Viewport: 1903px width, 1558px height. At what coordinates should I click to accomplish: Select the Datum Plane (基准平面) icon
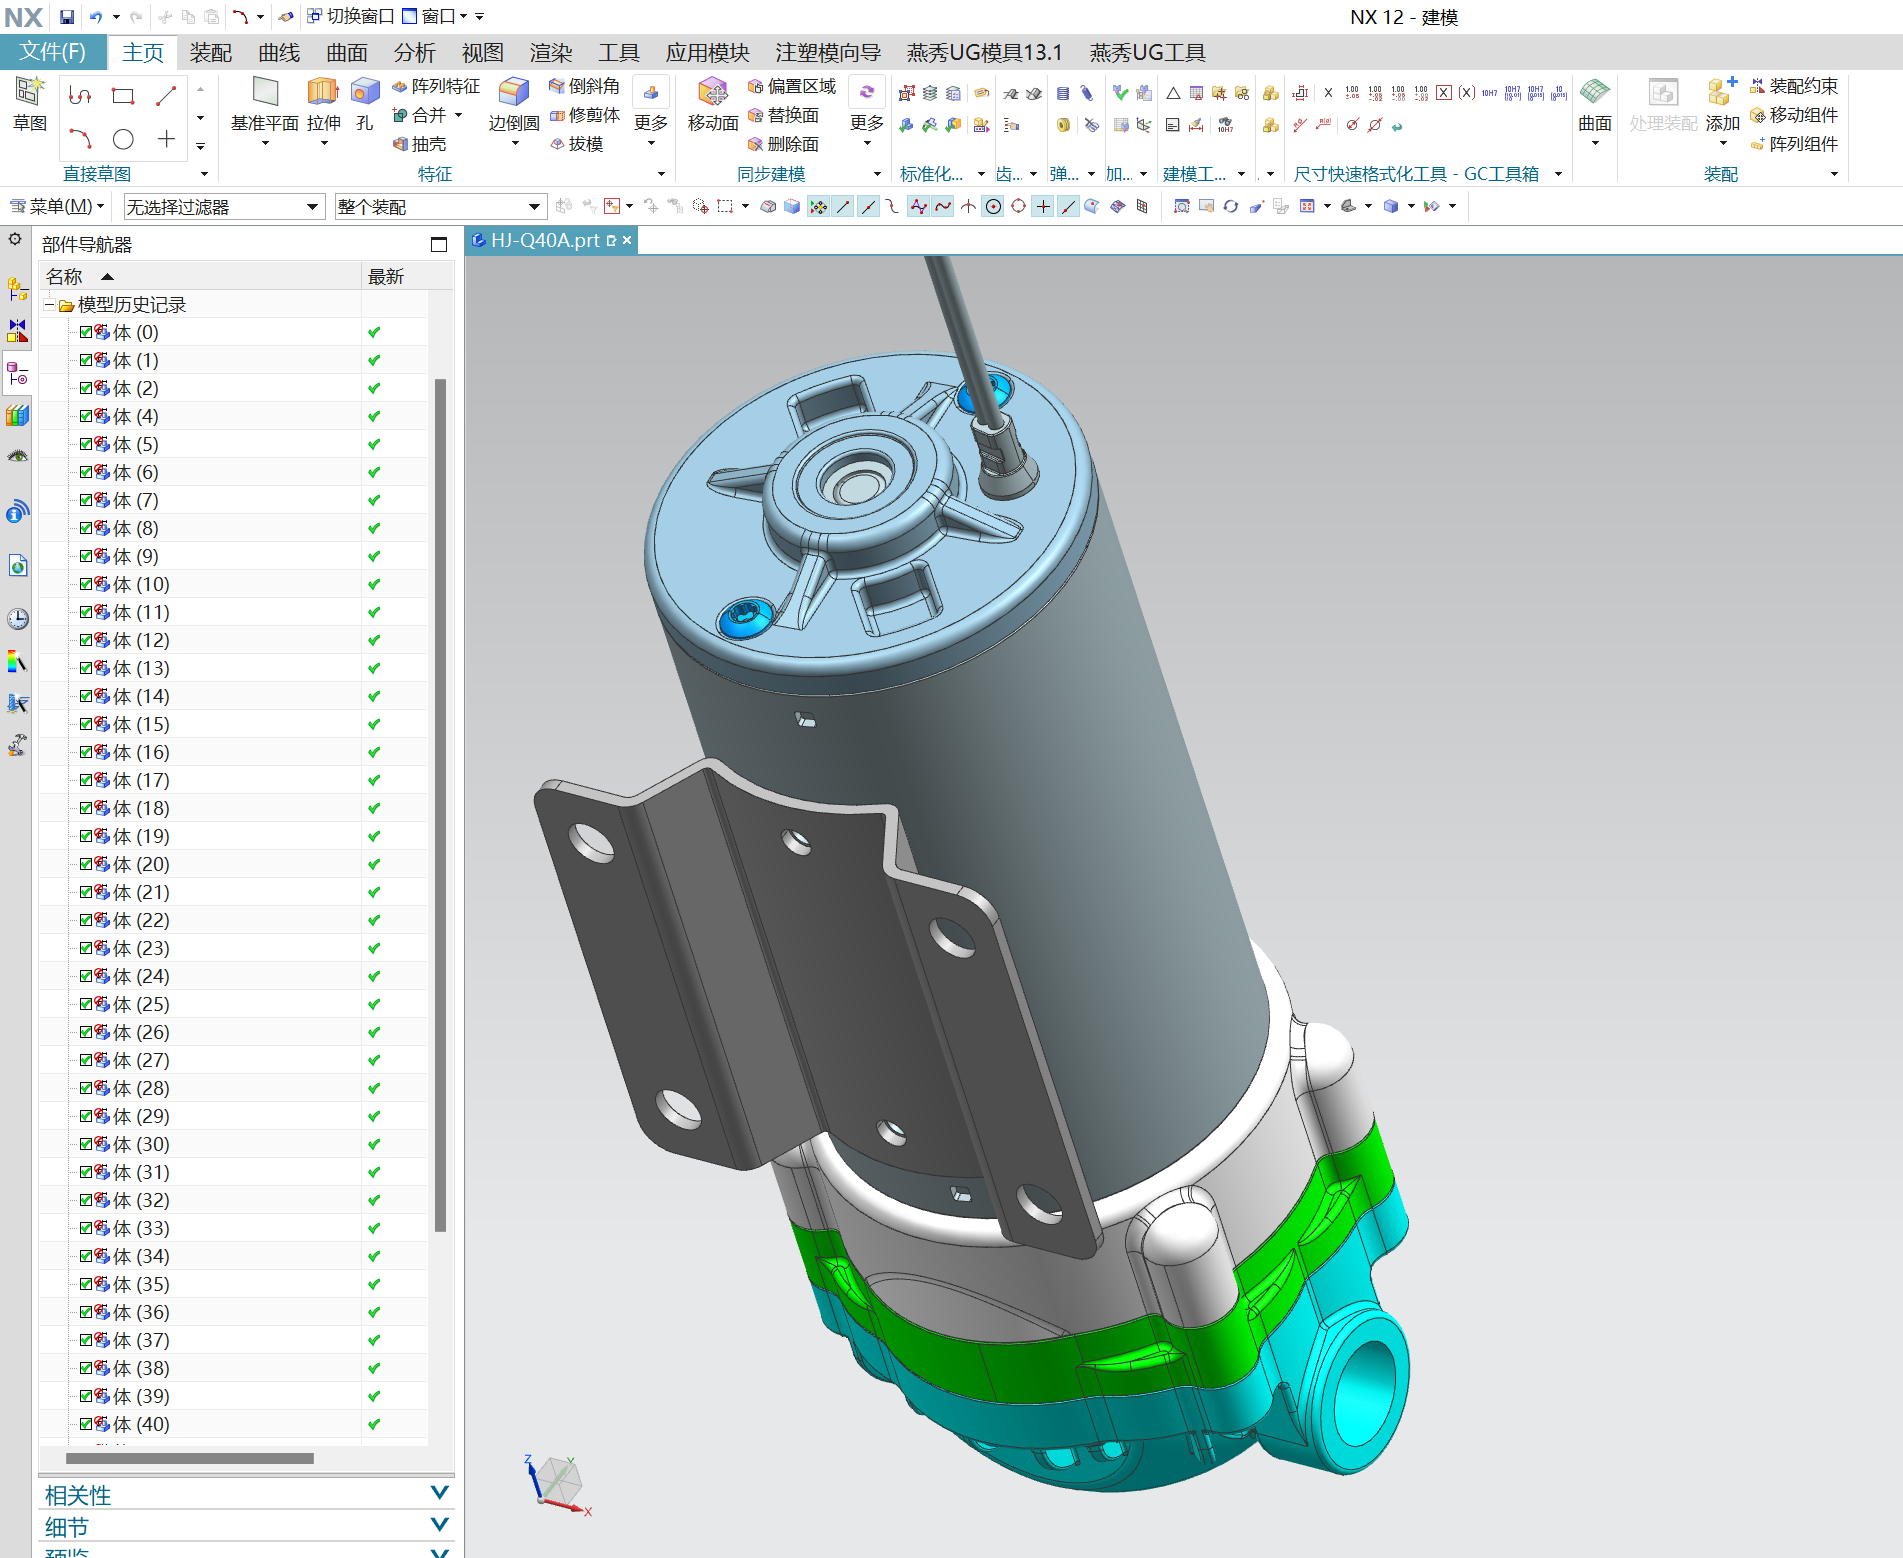click(x=265, y=92)
